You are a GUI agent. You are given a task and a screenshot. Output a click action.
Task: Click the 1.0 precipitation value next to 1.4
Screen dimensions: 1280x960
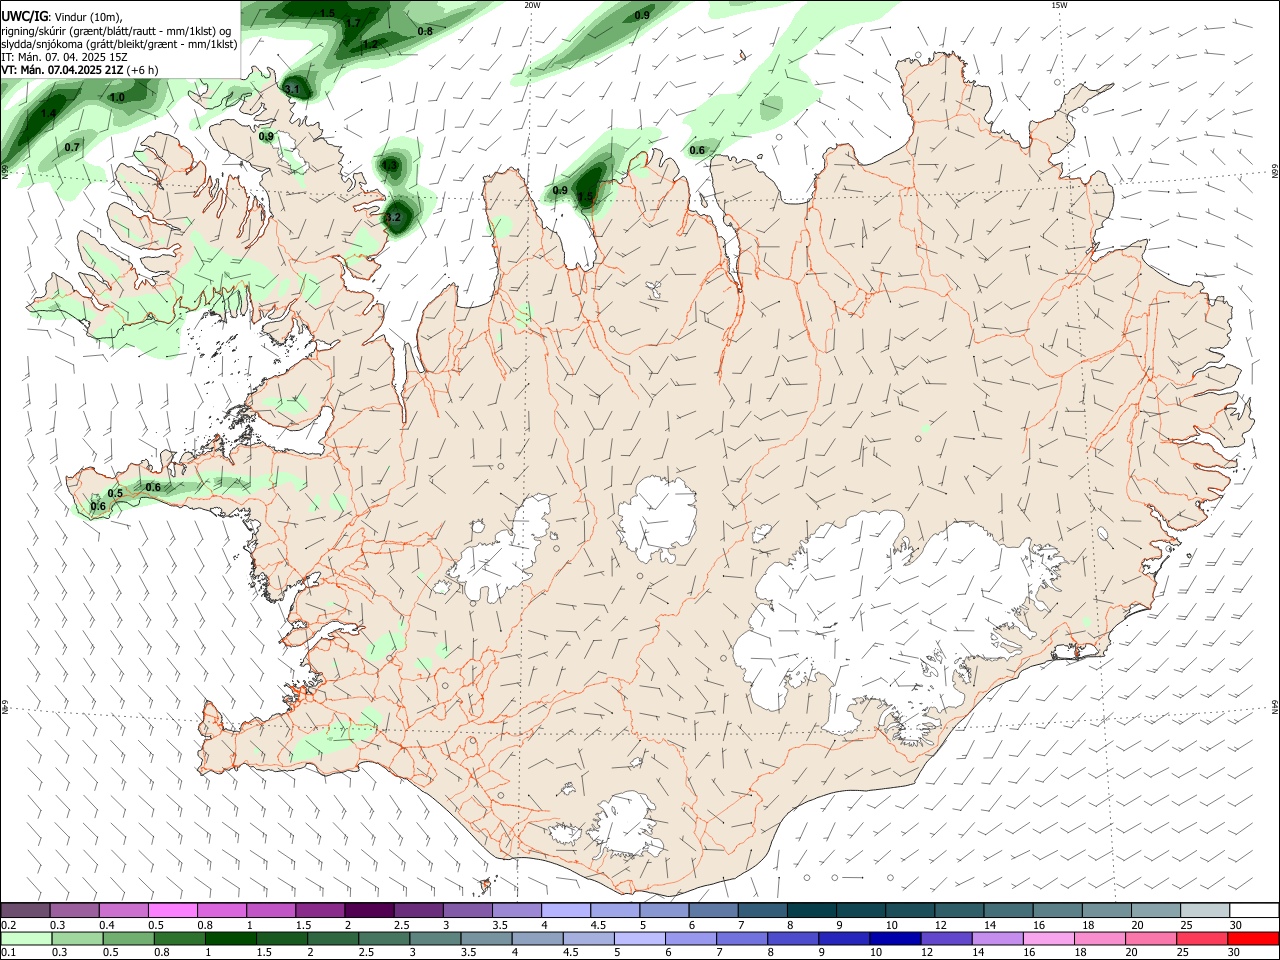tap(117, 98)
